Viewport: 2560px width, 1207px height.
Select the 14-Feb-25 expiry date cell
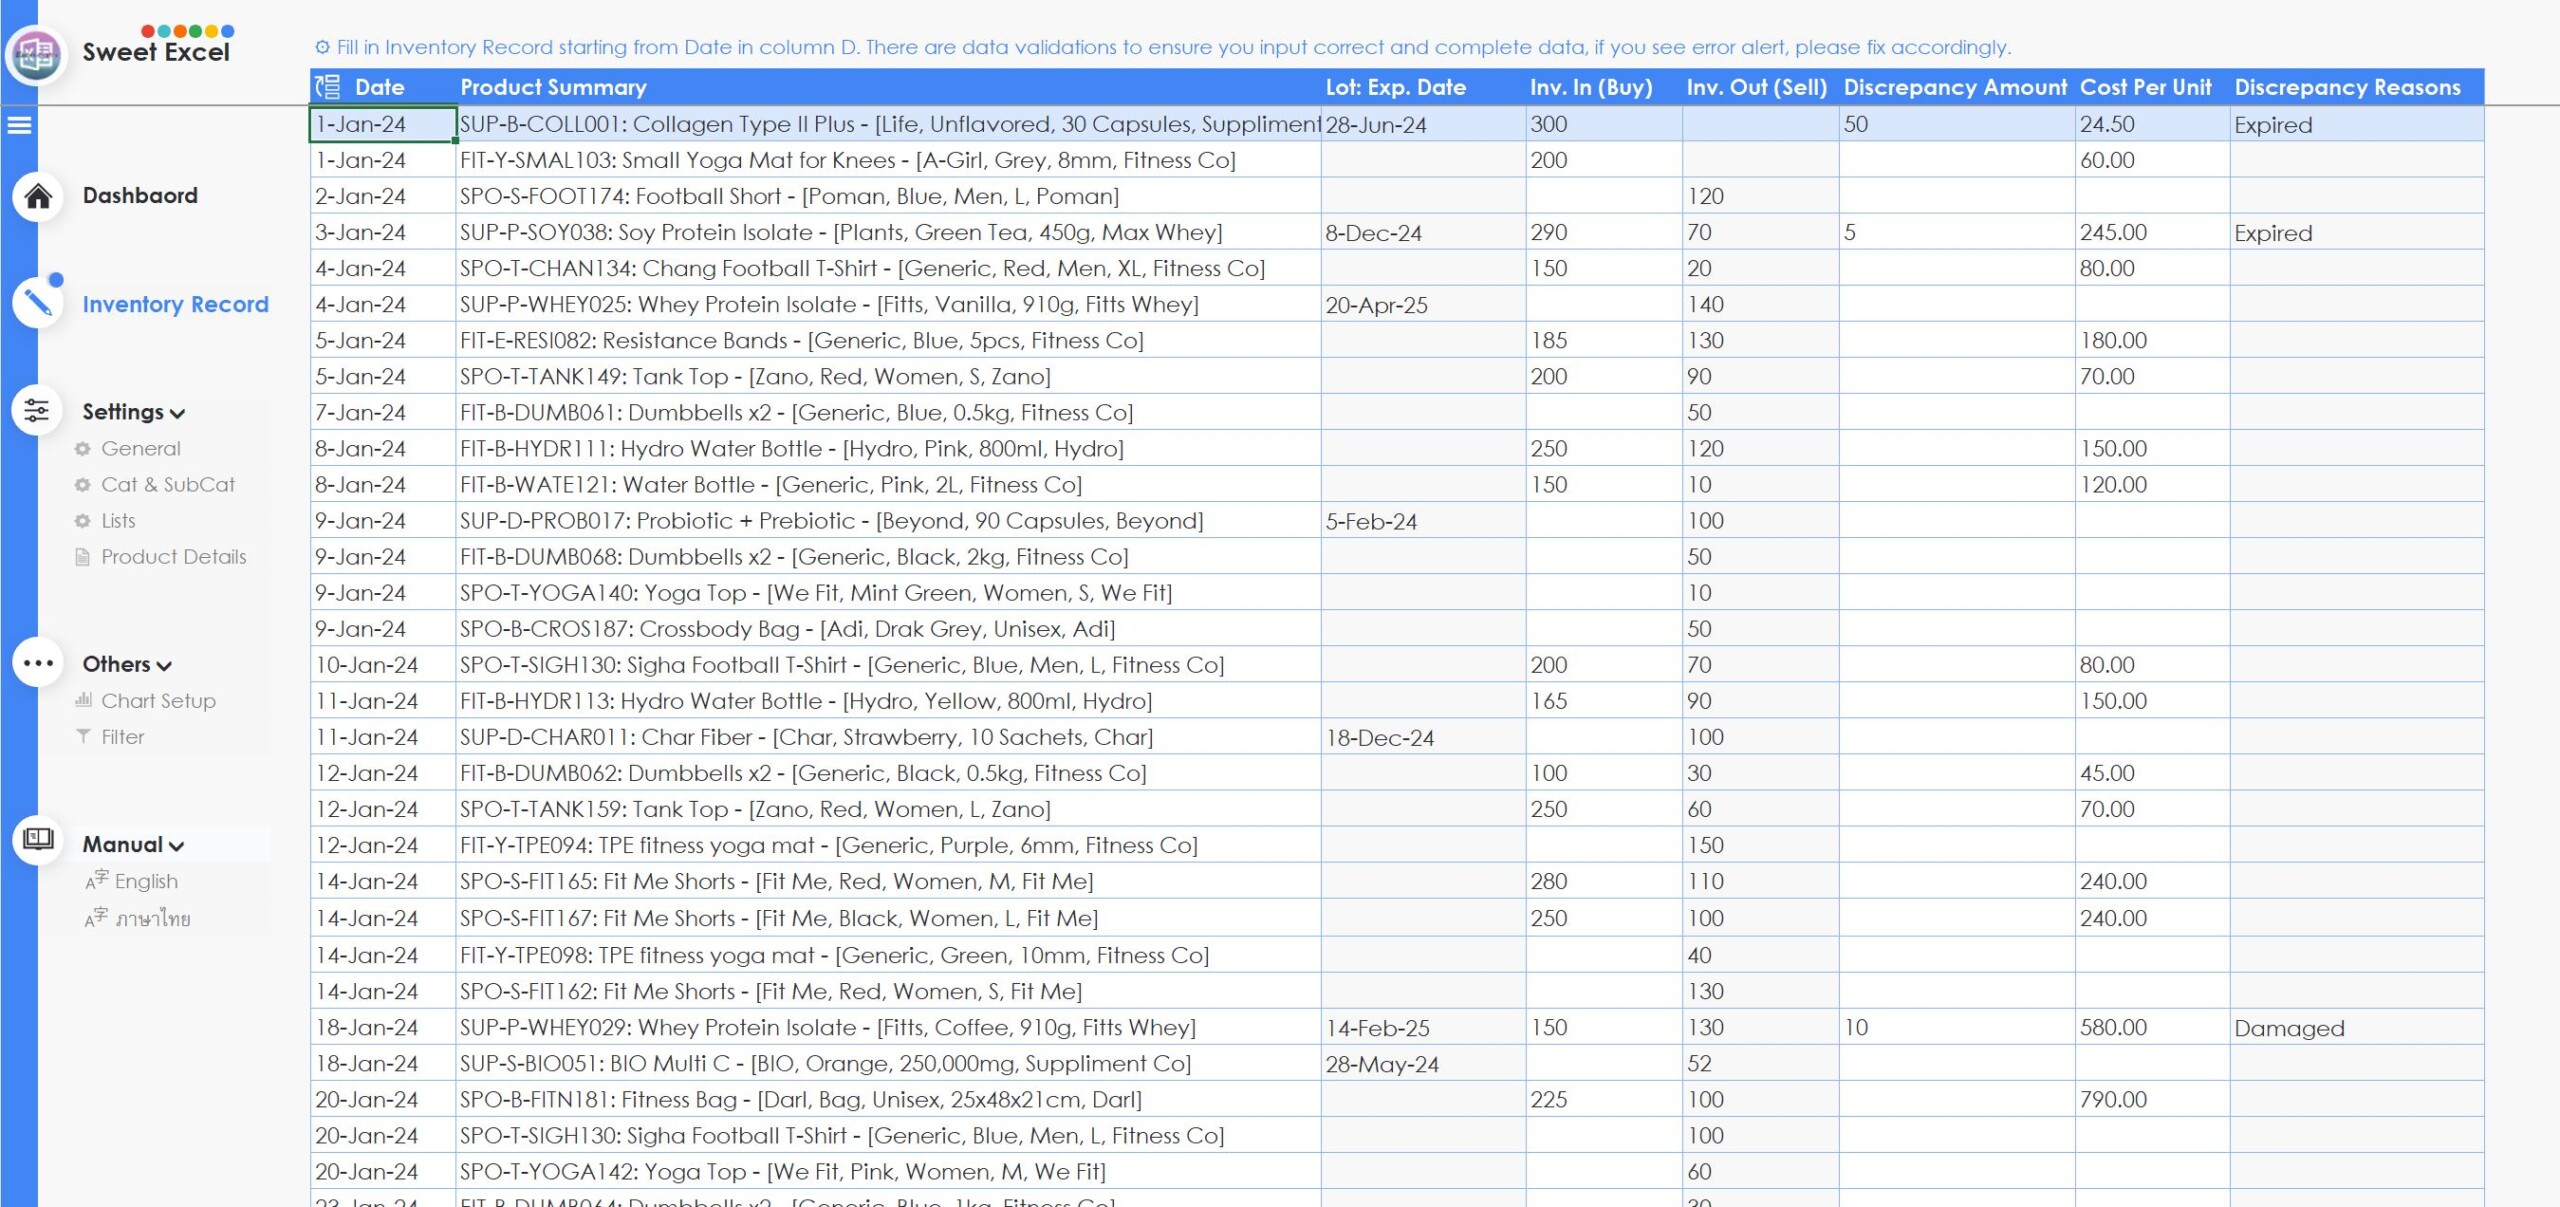click(x=1424, y=1027)
